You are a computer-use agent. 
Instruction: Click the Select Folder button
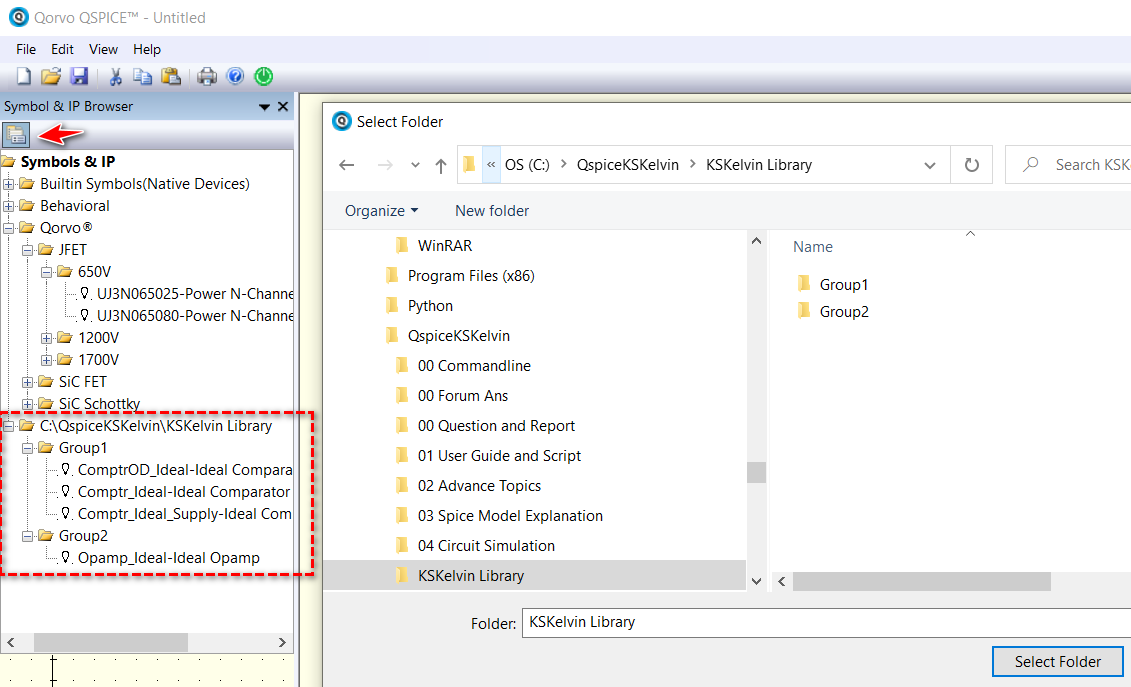tap(1057, 662)
